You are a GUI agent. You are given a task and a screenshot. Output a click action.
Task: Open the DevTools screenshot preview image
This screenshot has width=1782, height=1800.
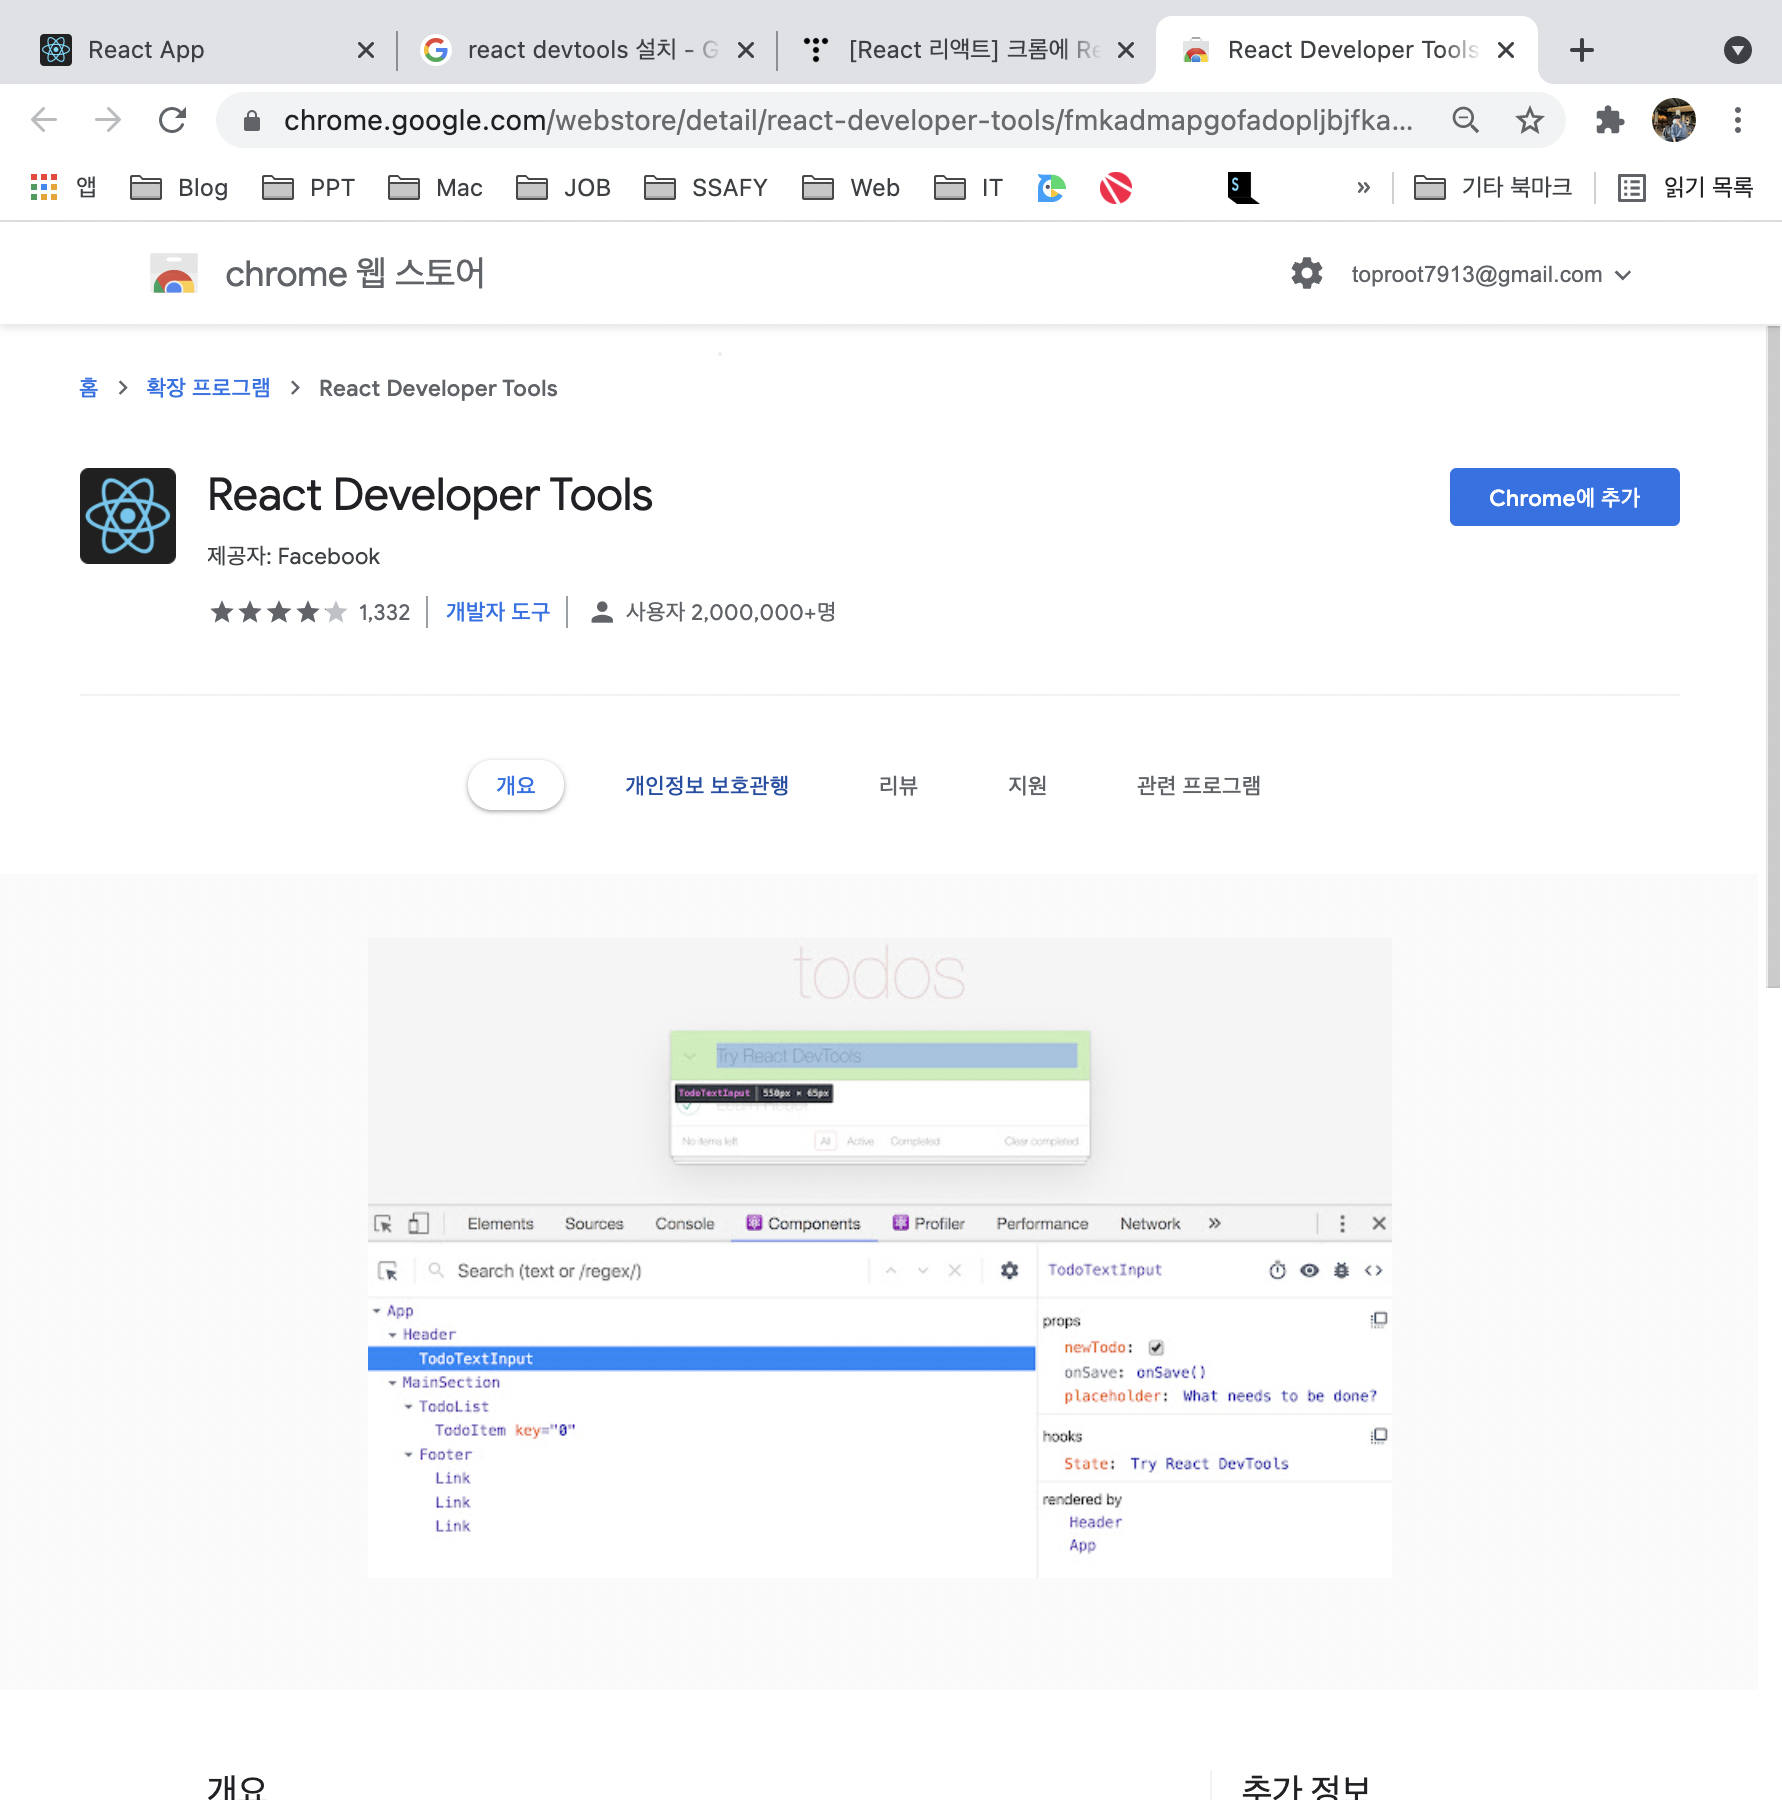880,1258
